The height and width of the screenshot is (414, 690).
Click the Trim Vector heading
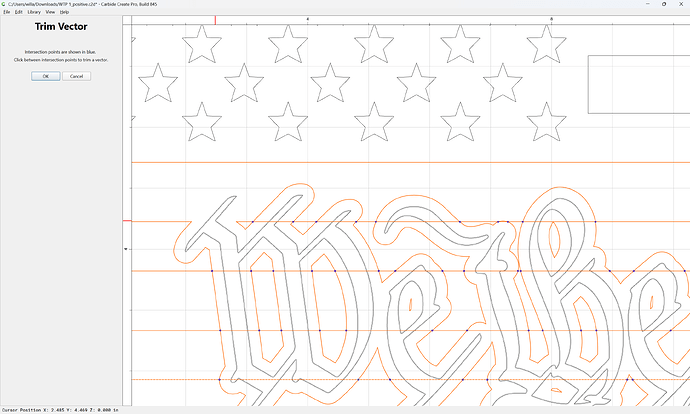point(61,26)
